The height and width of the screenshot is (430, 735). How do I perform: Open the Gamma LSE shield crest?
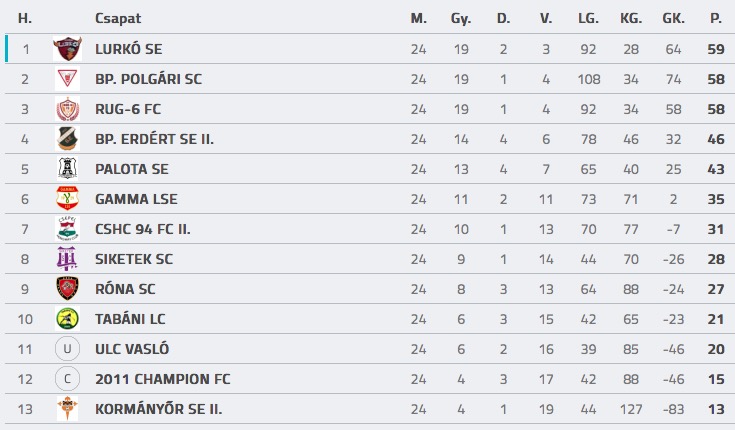coord(67,199)
